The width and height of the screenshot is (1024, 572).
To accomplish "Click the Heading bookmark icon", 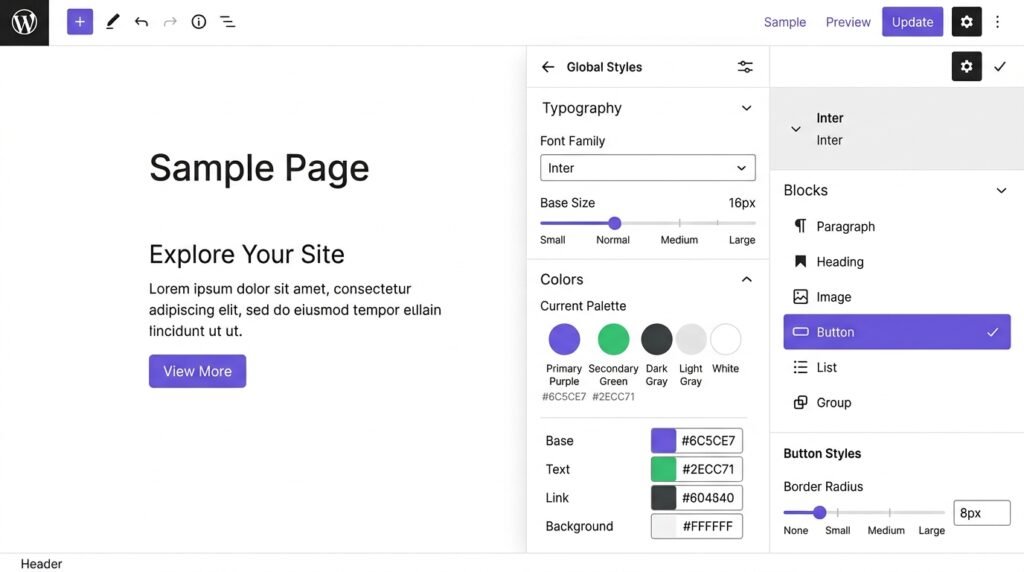I will pyautogui.click(x=800, y=261).
